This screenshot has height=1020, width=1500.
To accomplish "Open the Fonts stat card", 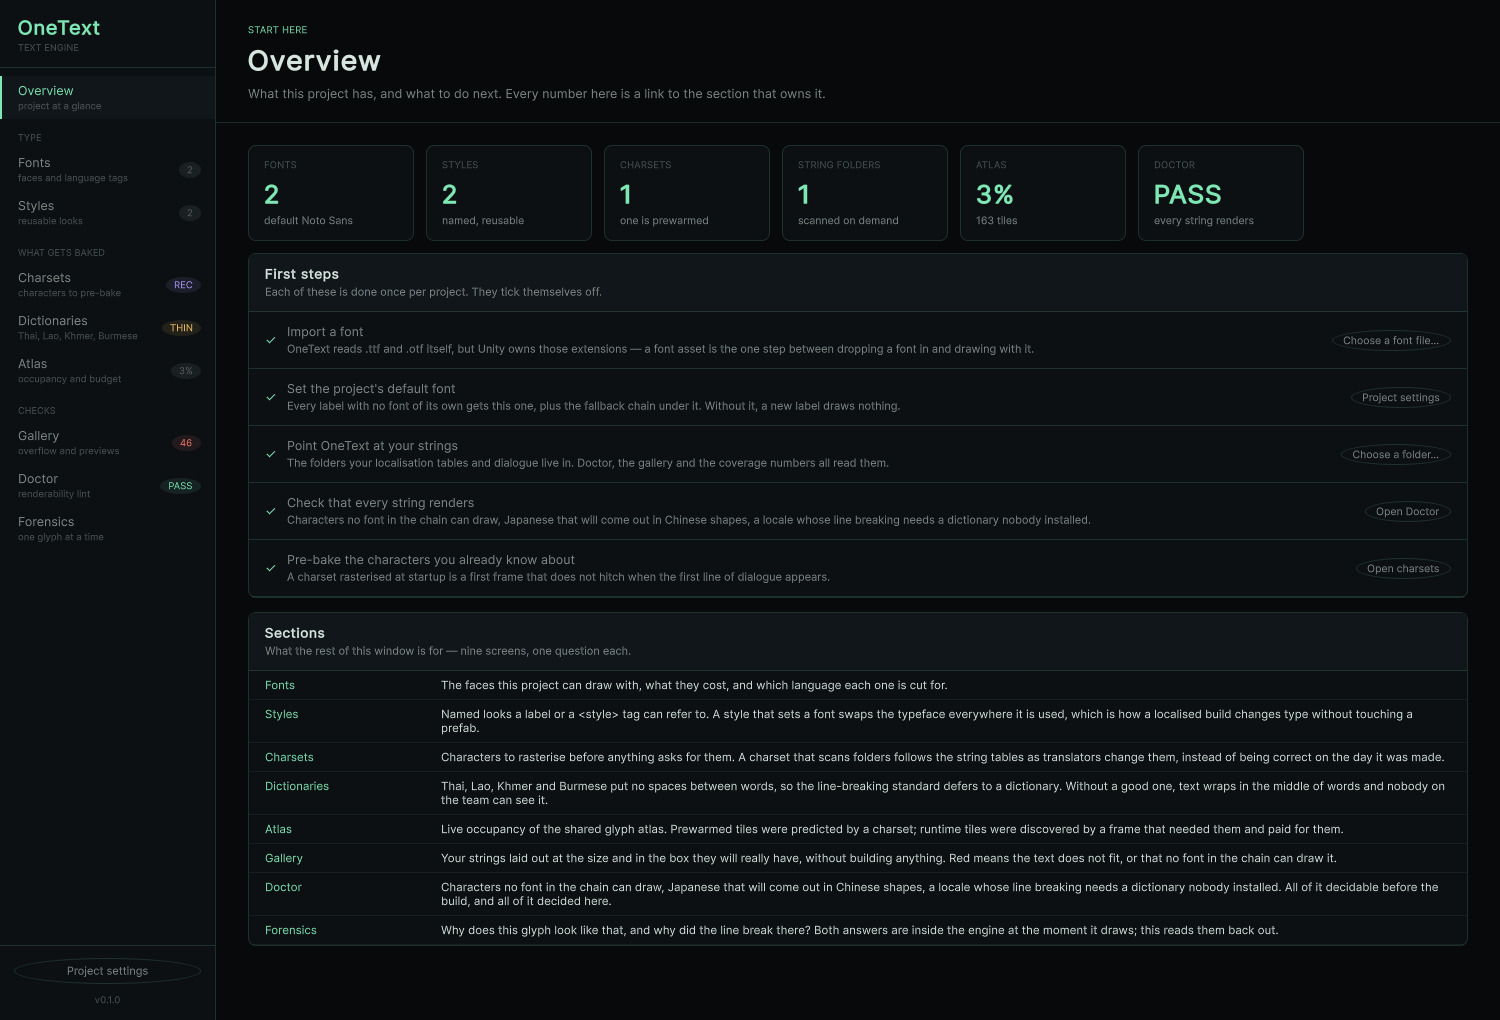I will (x=331, y=193).
